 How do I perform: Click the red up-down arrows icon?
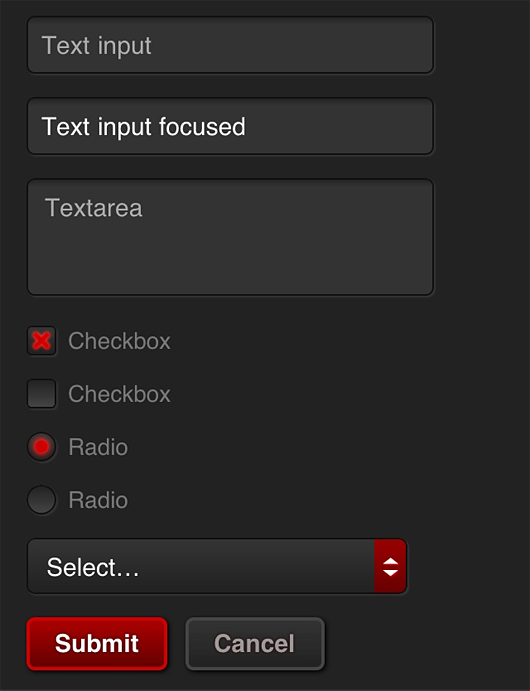[x=390, y=567]
